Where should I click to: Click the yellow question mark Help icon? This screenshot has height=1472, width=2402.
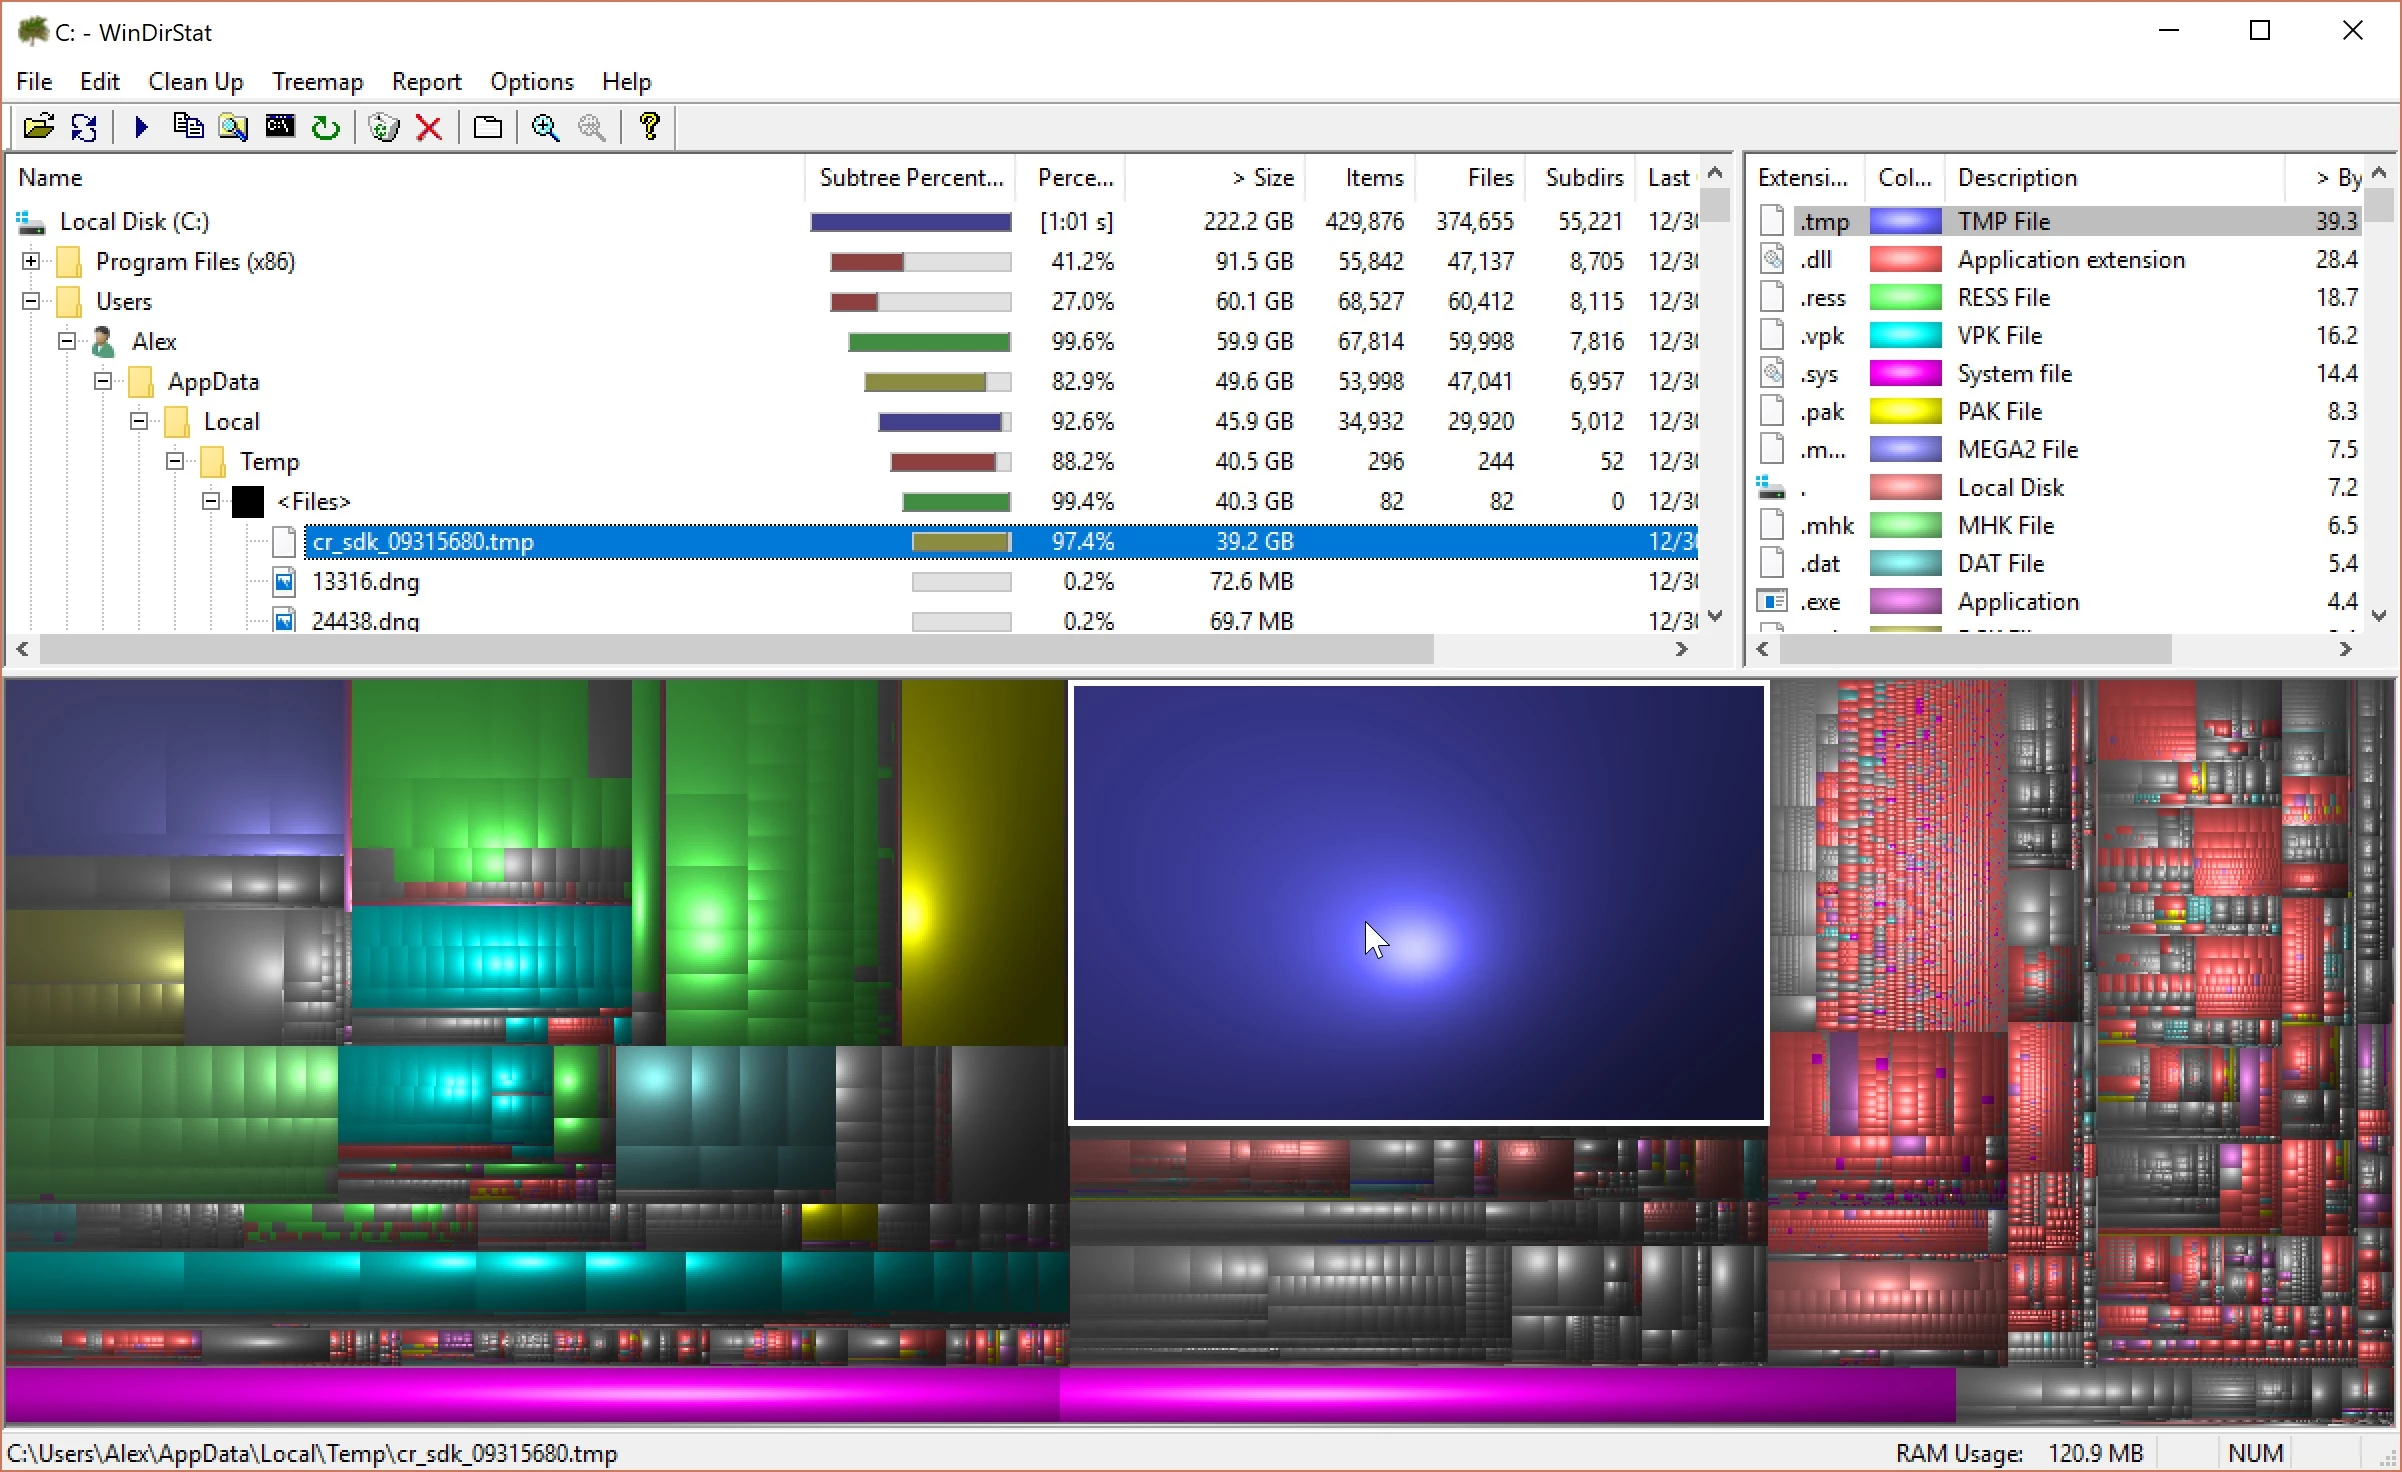pos(650,127)
